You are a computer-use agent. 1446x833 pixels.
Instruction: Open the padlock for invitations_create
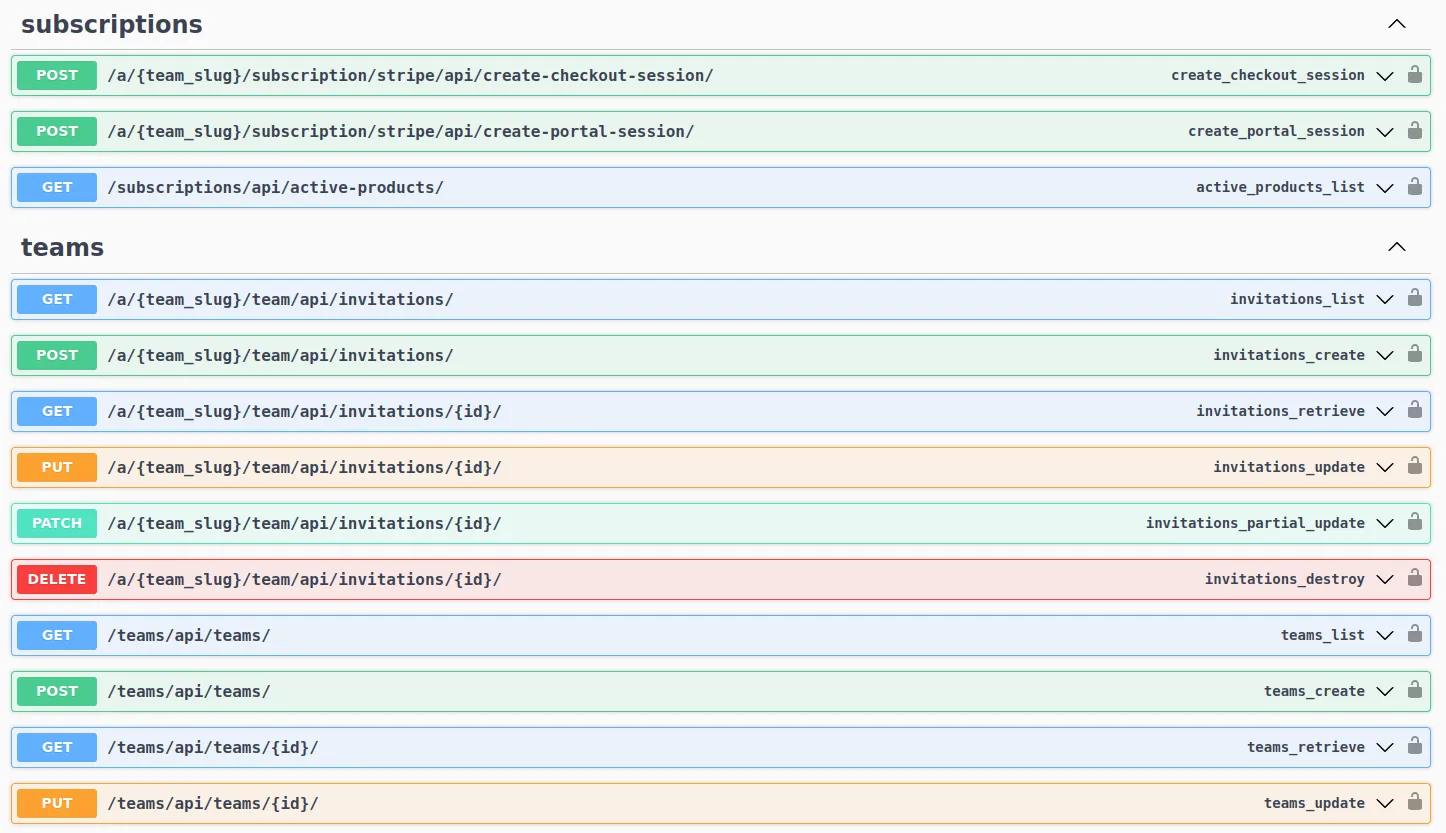[x=1415, y=354]
